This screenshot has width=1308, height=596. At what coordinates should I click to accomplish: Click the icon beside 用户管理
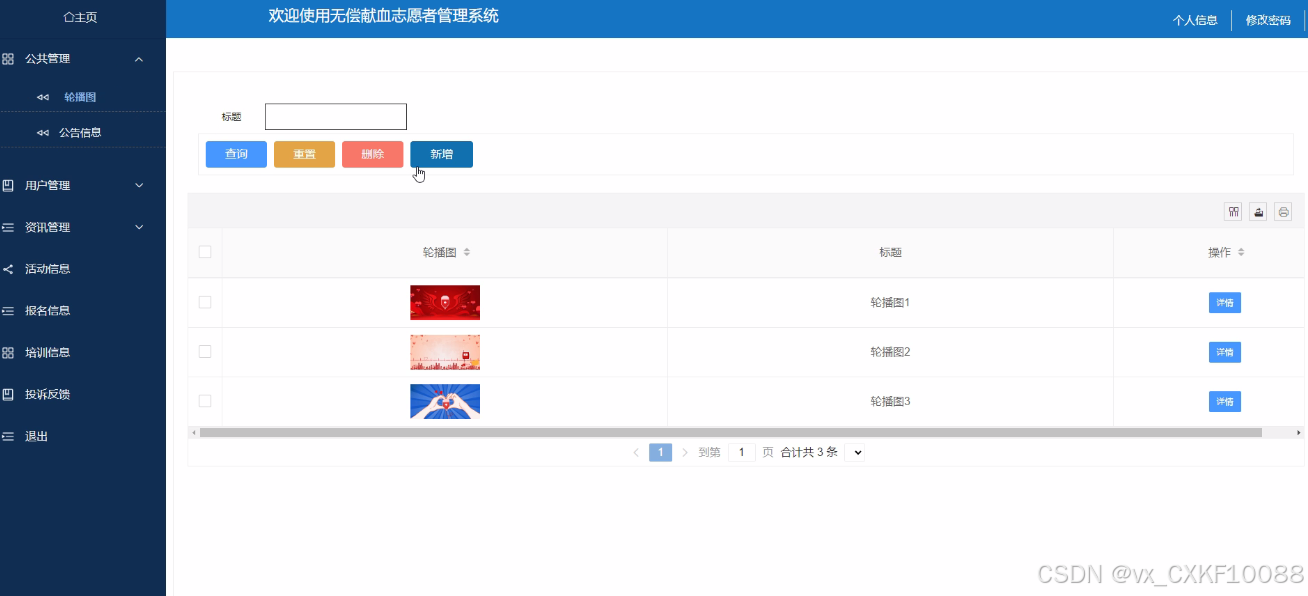coord(8,185)
